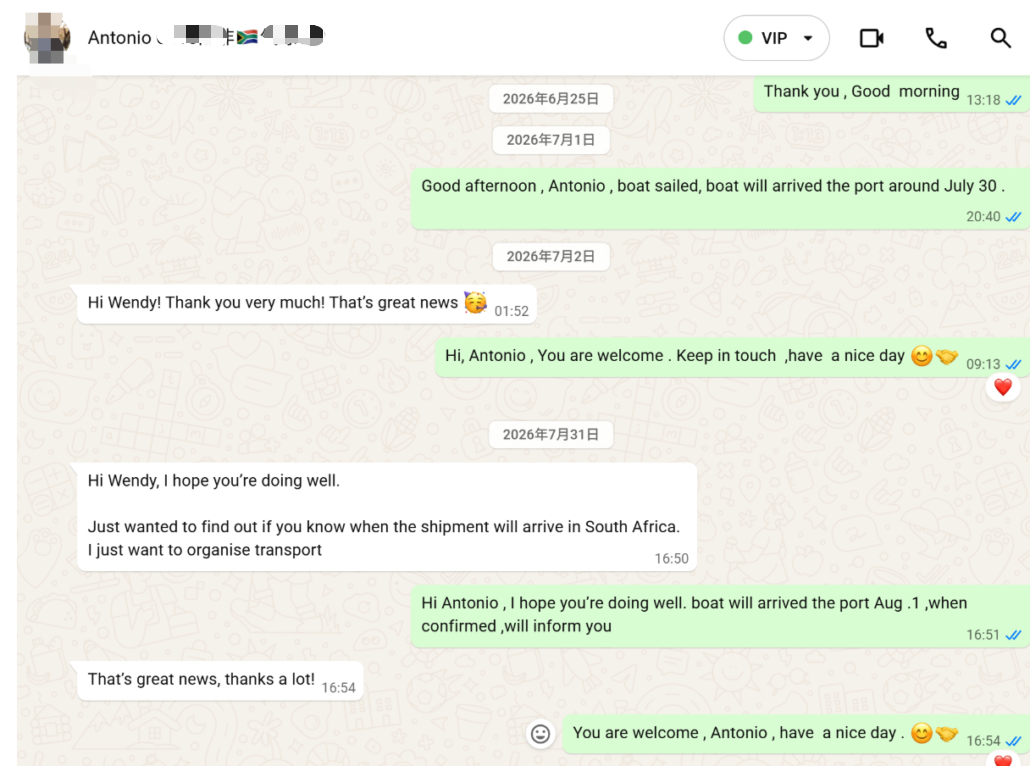Start a video call with Antonio
This screenshot has height=766, width=1030.
click(871, 38)
